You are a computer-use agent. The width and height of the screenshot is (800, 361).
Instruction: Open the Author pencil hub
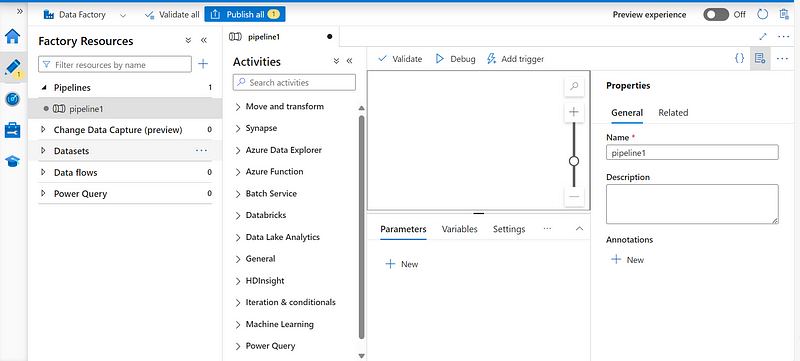pyautogui.click(x=12, y=68)
